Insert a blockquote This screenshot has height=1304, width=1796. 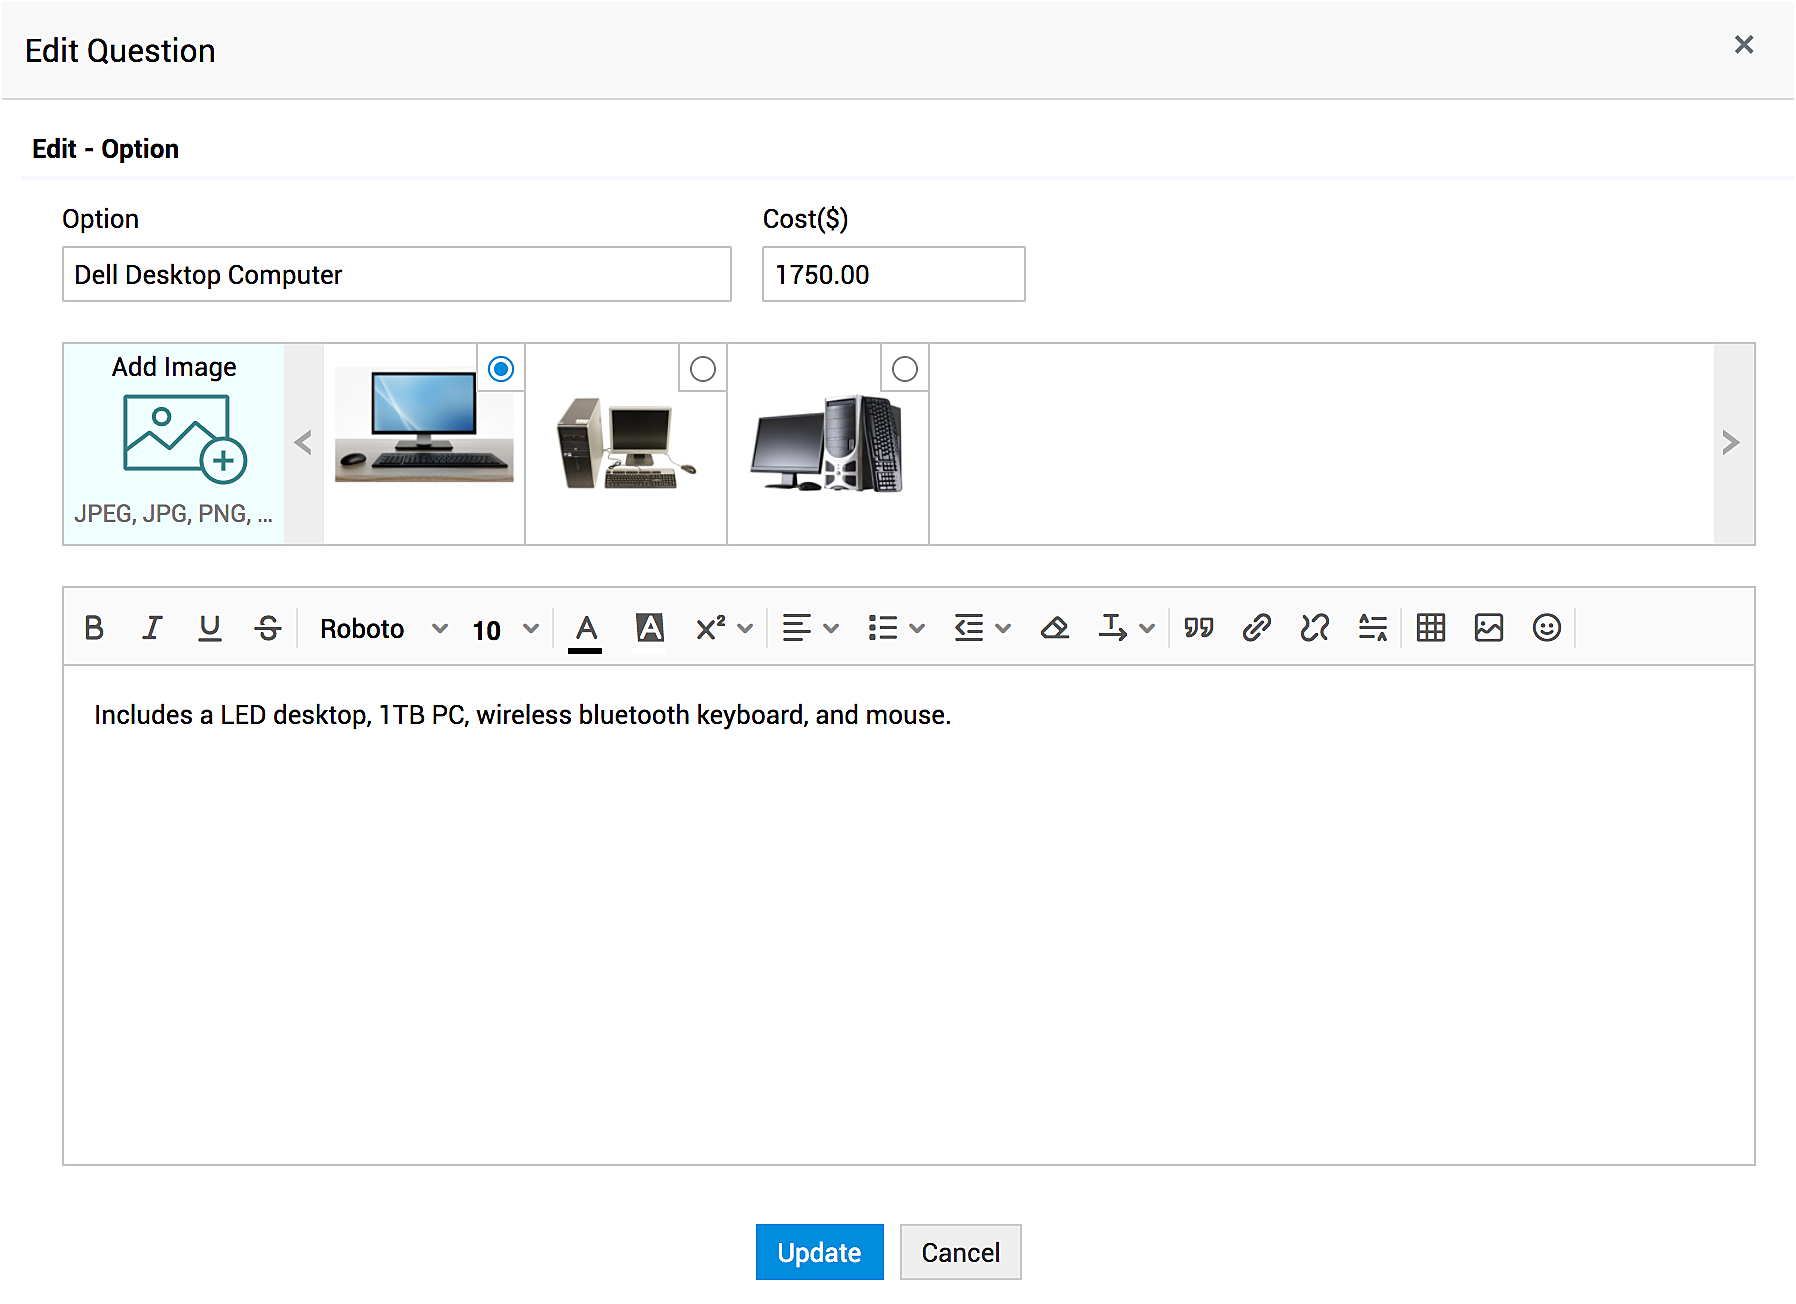(1198, 628)
